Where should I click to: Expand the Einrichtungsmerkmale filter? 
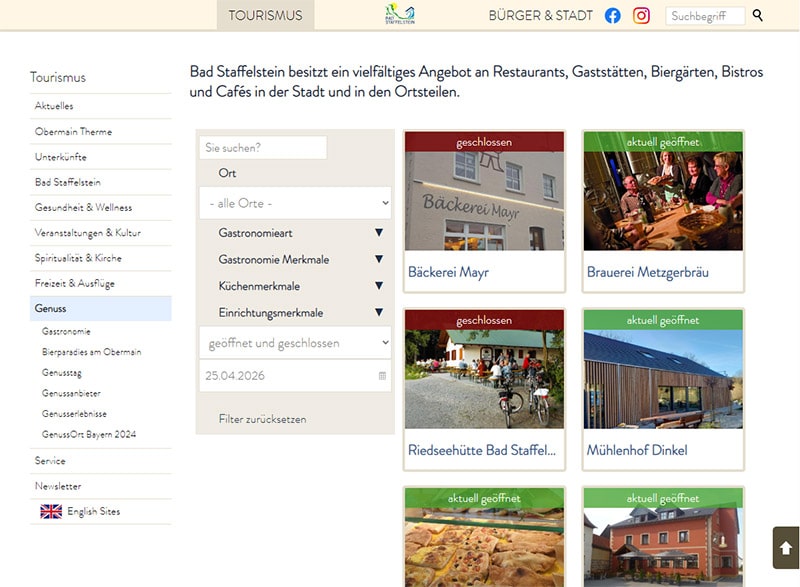point(379,313)
